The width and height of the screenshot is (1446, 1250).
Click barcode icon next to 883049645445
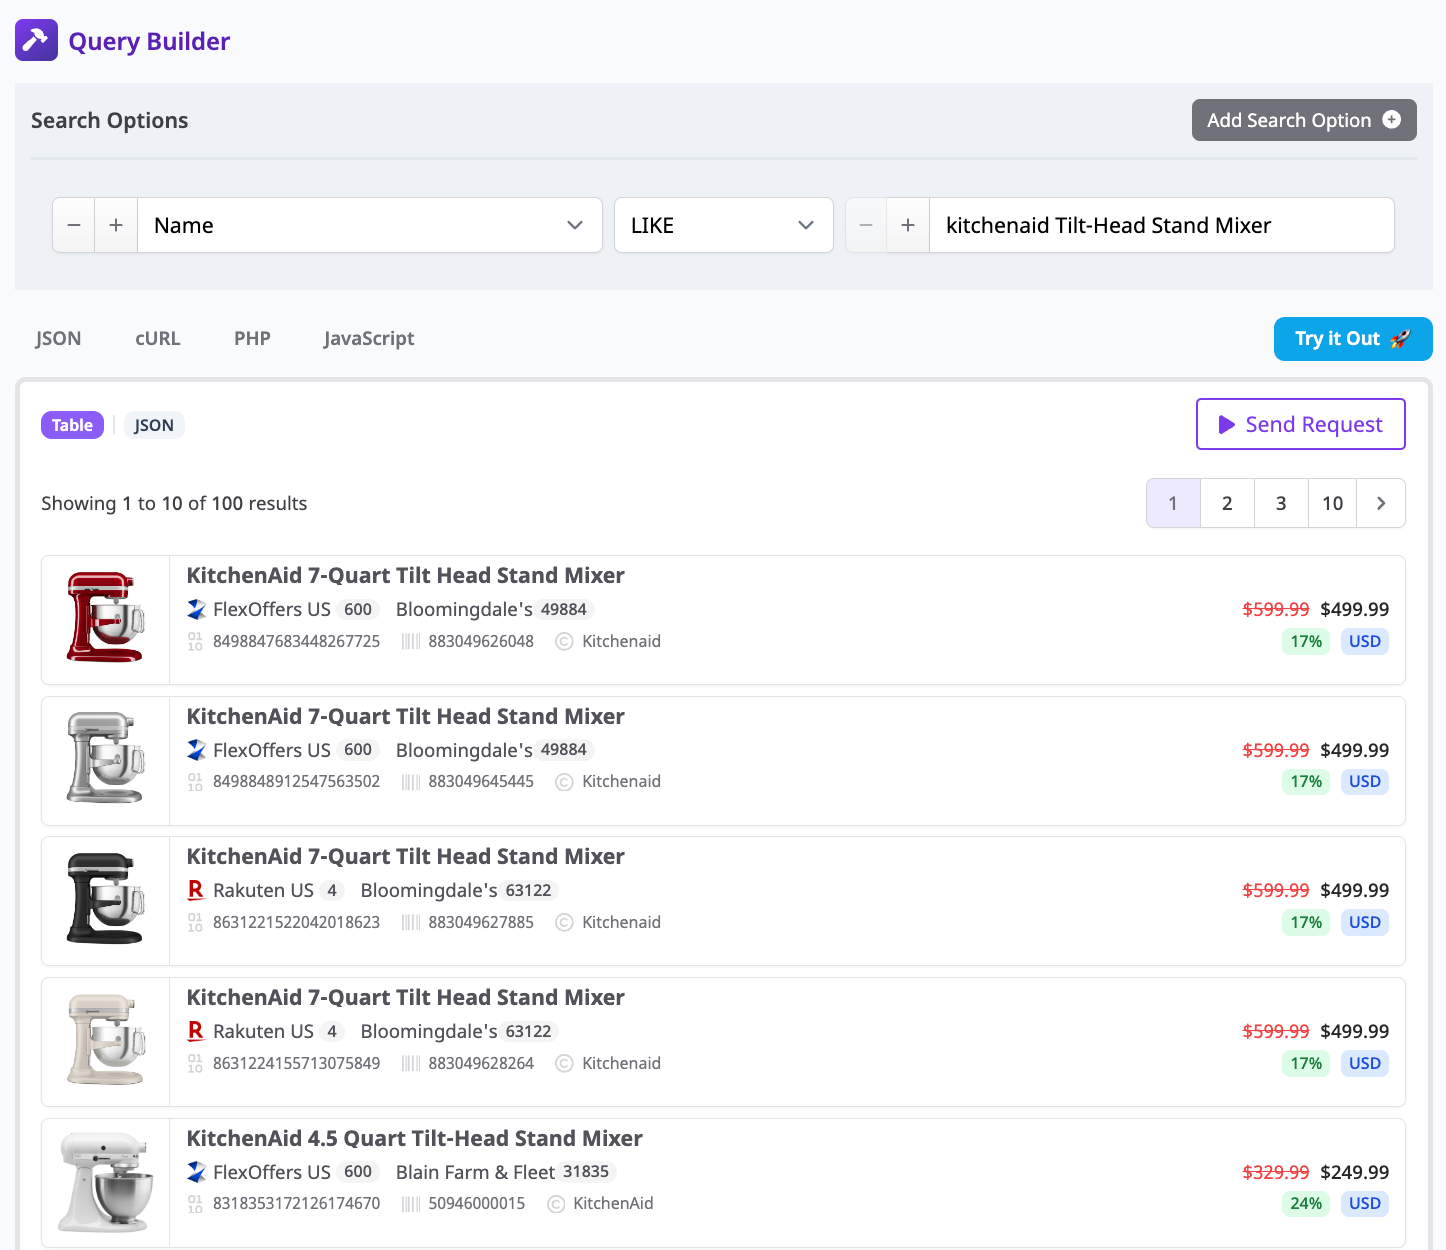pyautogui.click(x=410, y=781)
